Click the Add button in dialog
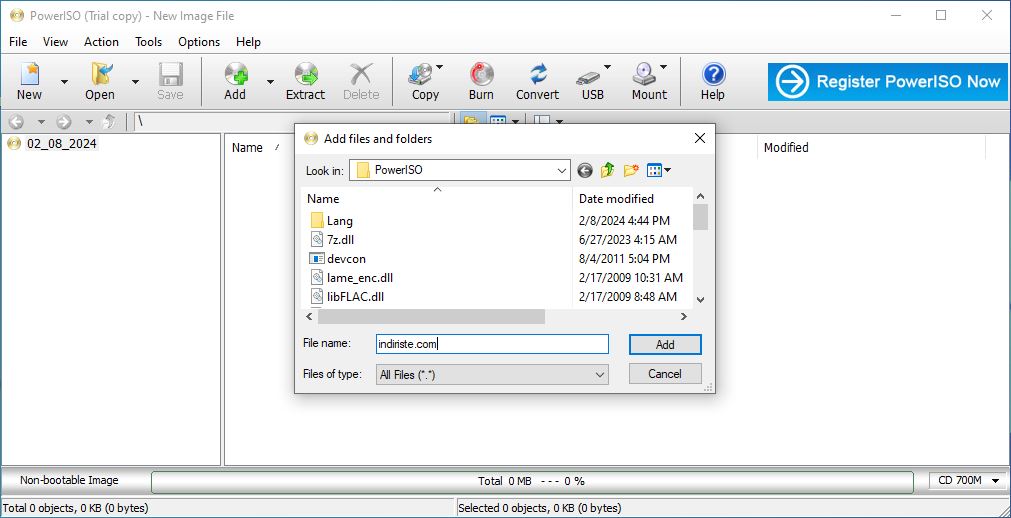 coord(665,344)
